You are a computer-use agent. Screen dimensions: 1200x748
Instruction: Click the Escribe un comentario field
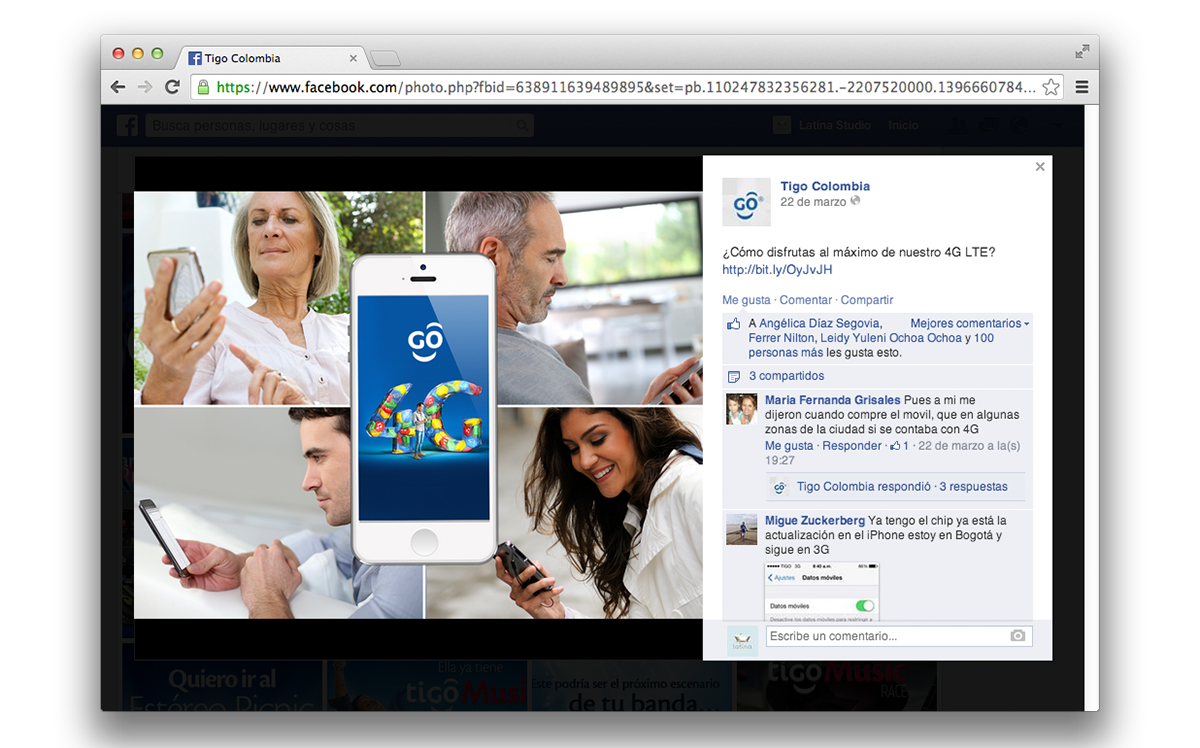899,636
